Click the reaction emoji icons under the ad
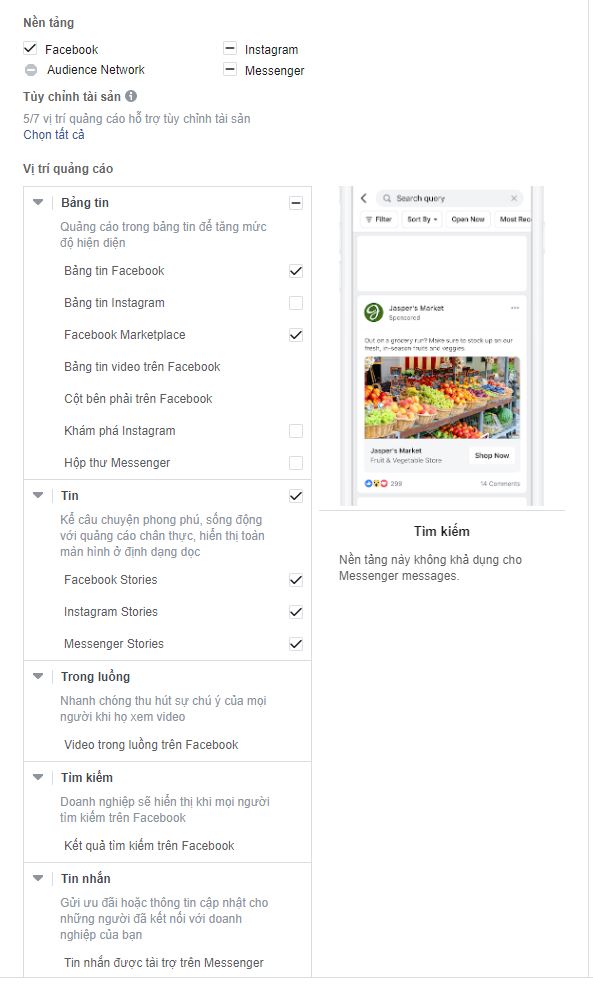Screen dimensions: 593x986 [376, 484]
